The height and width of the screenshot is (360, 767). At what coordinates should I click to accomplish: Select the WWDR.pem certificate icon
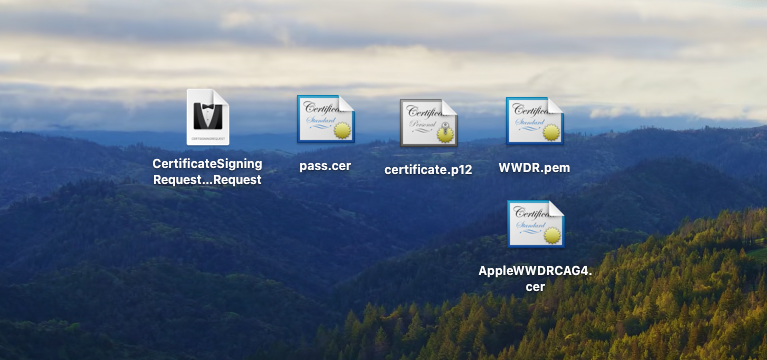(x=535, y=121)
